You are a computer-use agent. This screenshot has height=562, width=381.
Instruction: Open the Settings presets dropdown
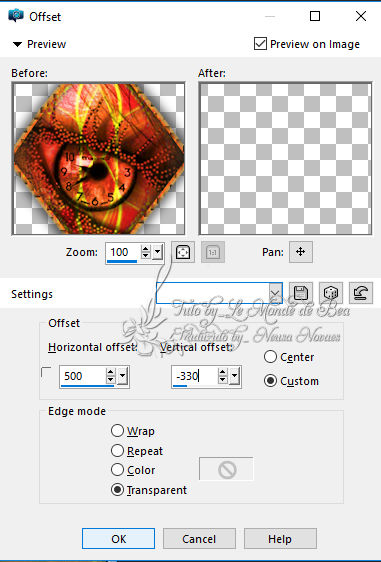click(275, 293)
